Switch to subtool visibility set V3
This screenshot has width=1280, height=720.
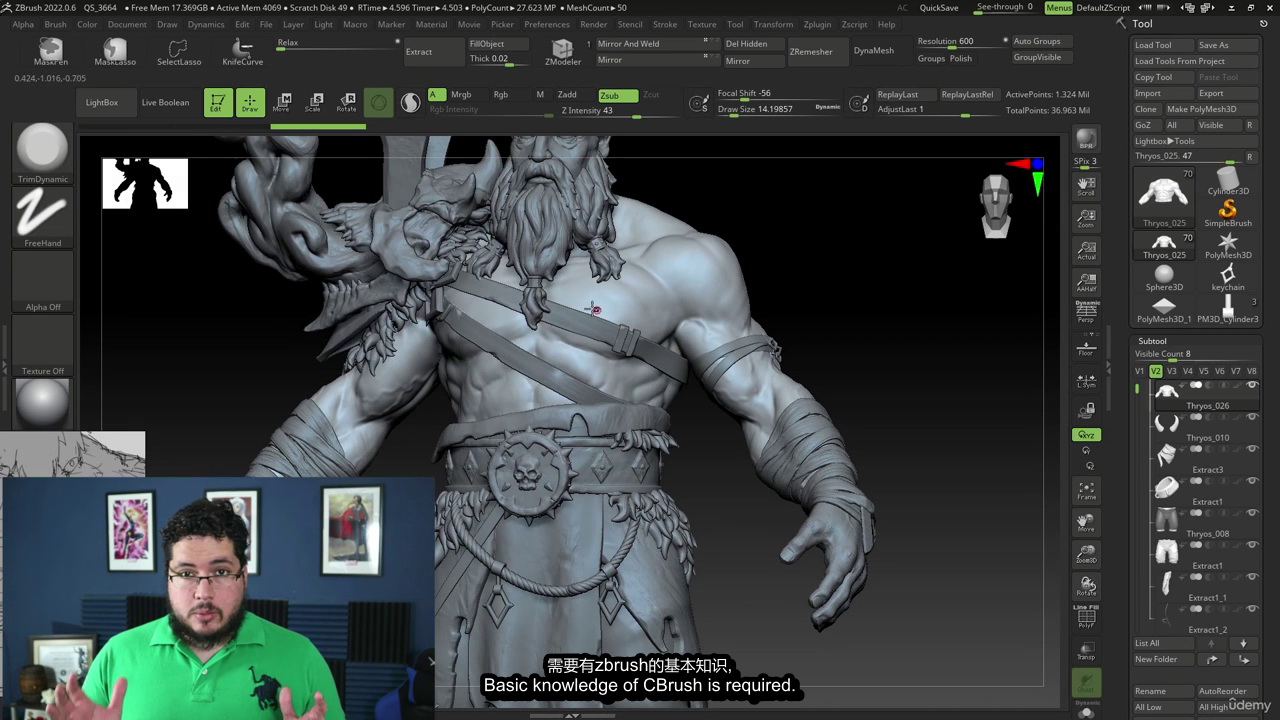click(x=1171, y=371)
